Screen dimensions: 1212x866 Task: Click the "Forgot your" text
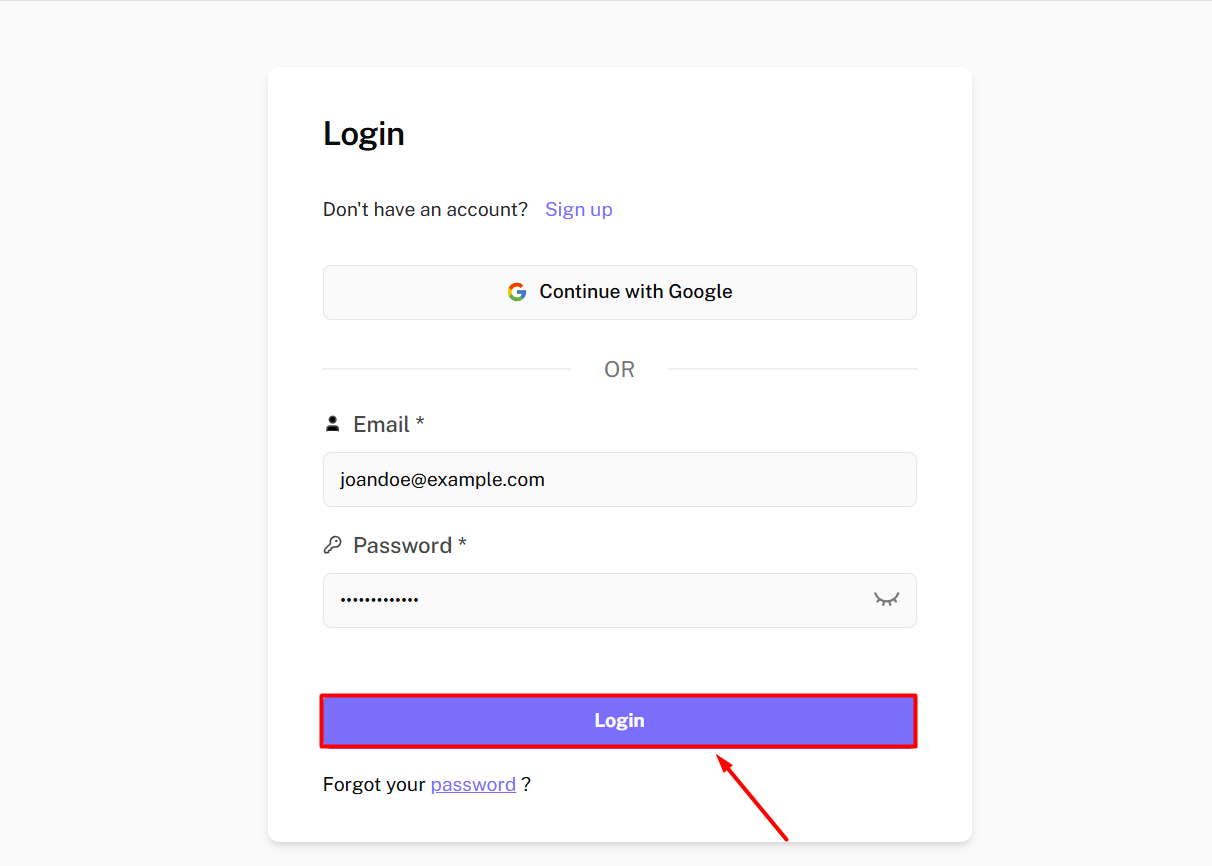click(374, 785)
